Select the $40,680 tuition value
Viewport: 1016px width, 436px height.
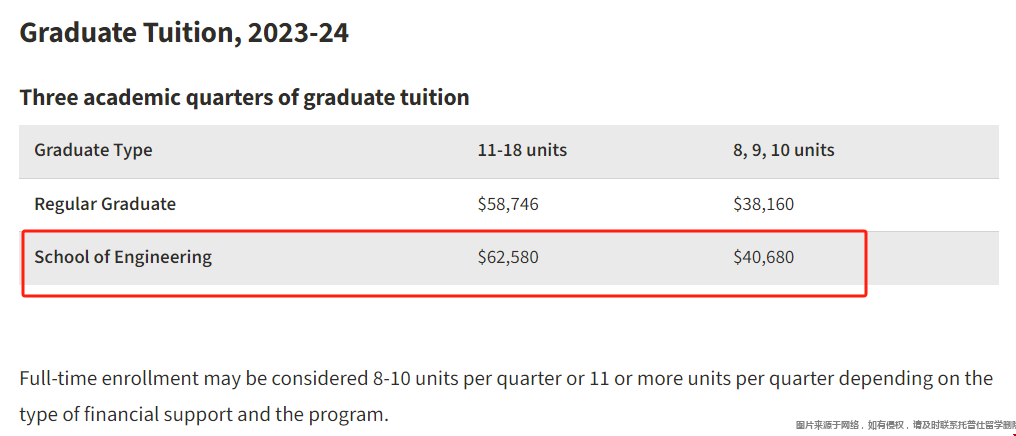coord(763,258)
